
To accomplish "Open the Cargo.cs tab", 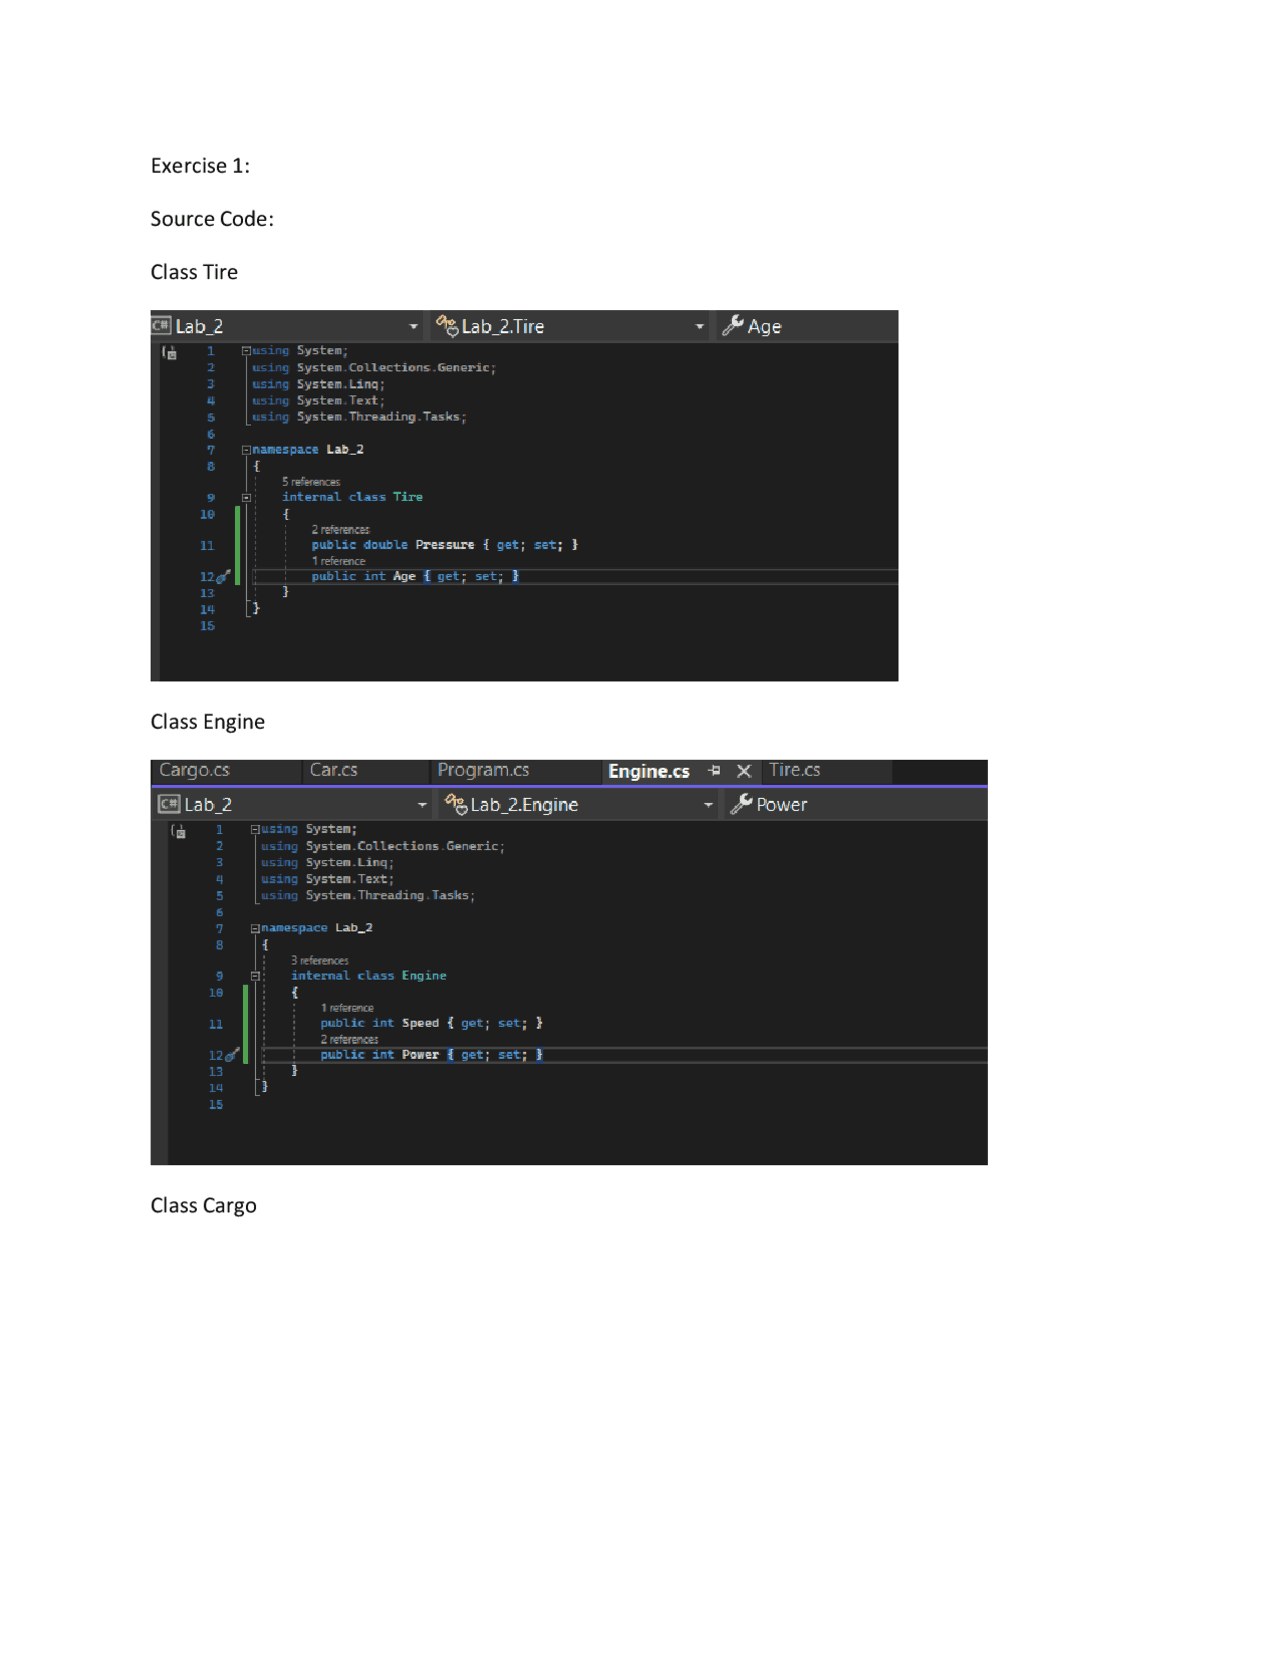I will point(195,770).
